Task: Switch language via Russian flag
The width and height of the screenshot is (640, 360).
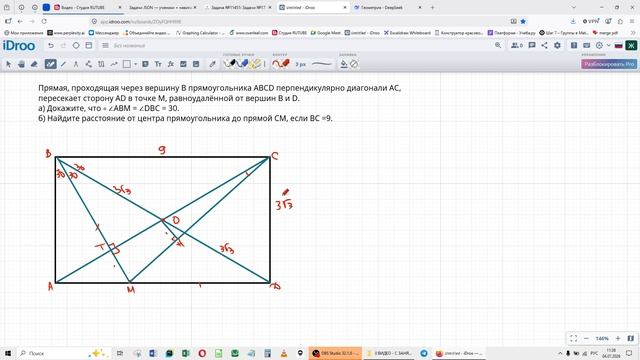Action: (618, 45)
